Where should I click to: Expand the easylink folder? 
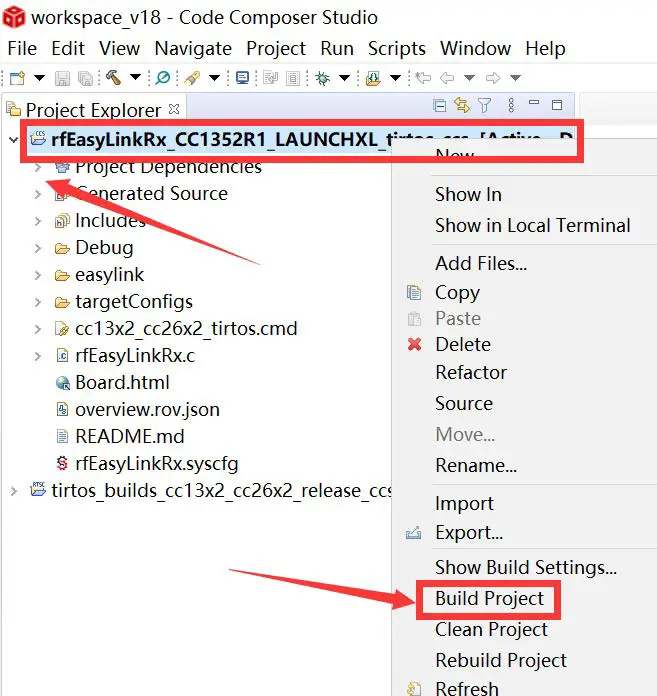(x=38, y=275)
